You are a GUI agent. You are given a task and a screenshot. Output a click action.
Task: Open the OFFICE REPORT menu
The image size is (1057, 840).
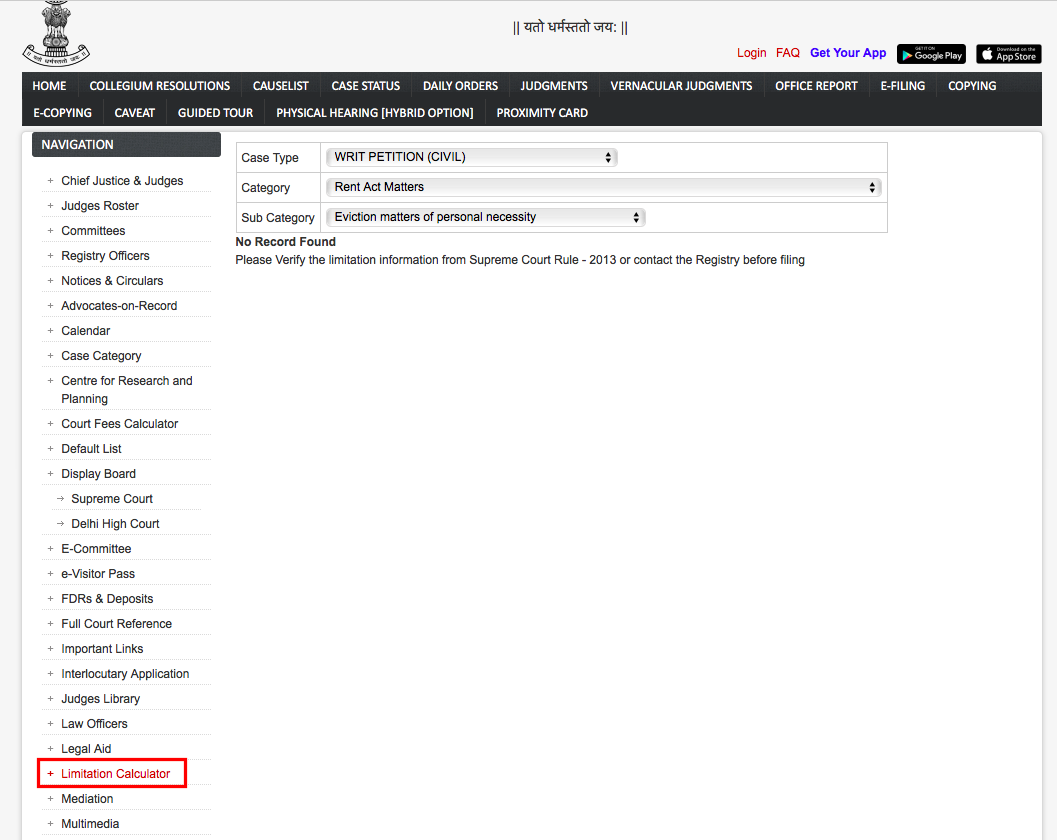[816, 86]
